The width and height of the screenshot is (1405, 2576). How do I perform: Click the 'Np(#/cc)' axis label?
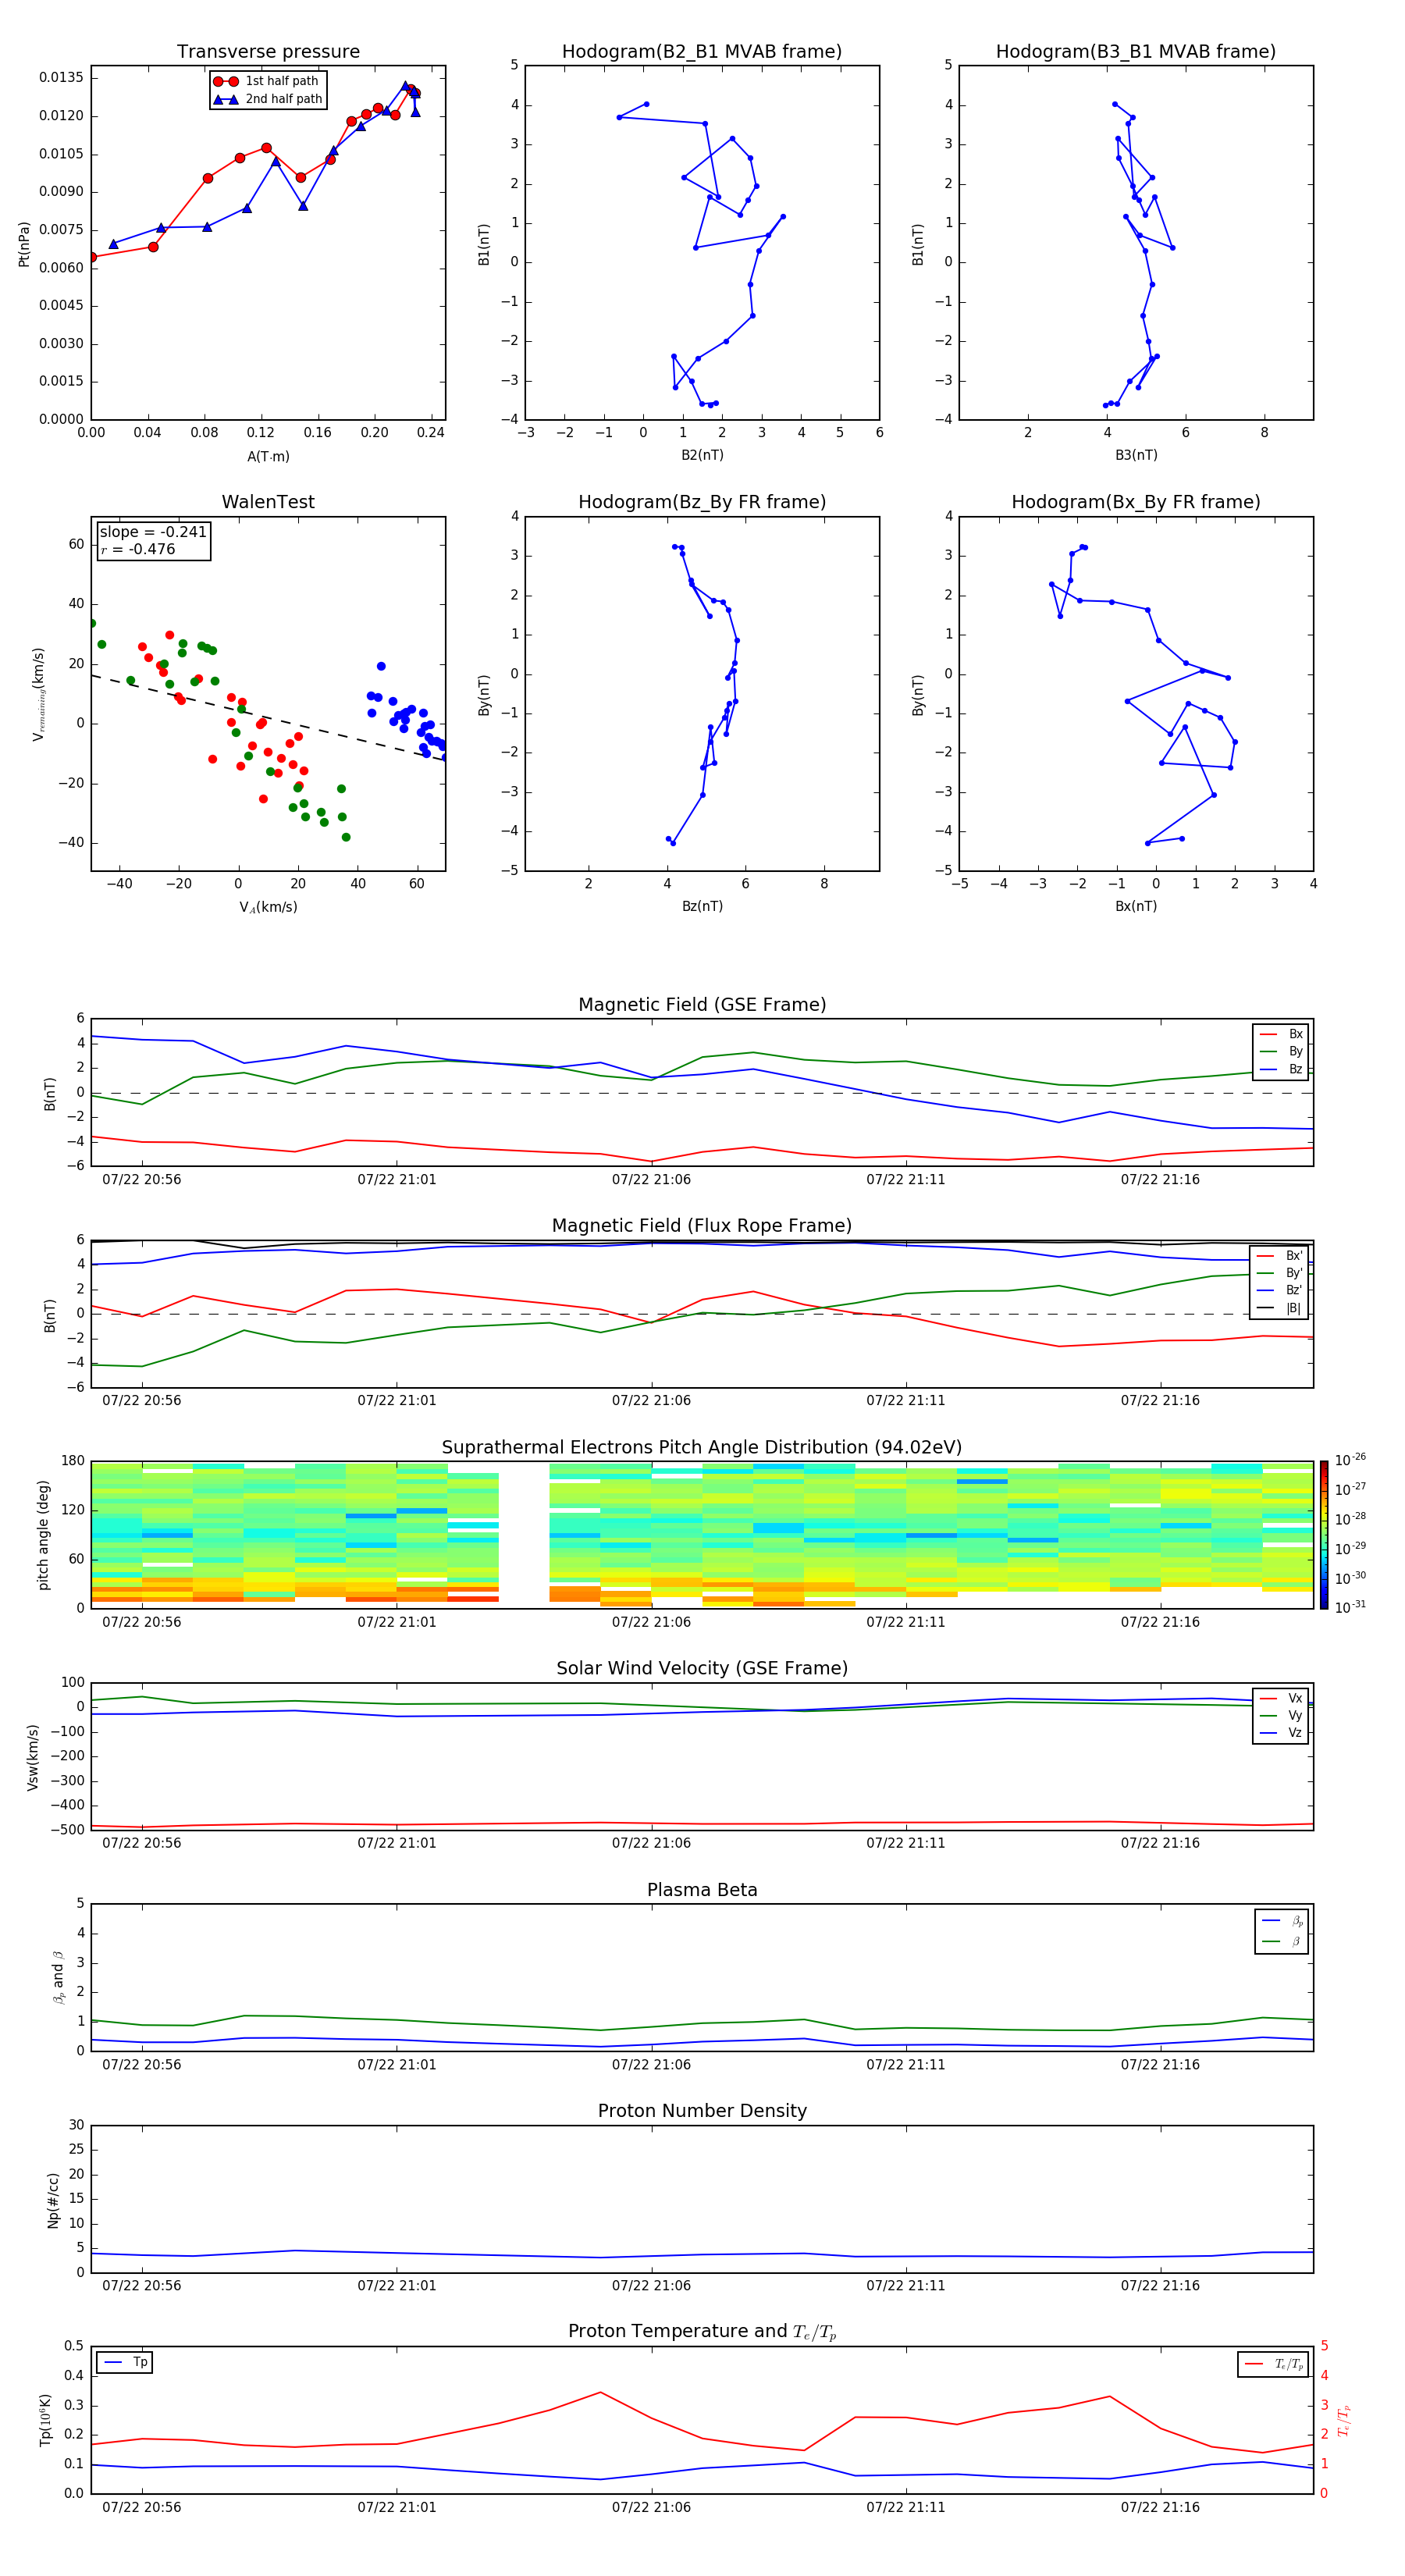pyautogui.click(x=53, y=2200)
